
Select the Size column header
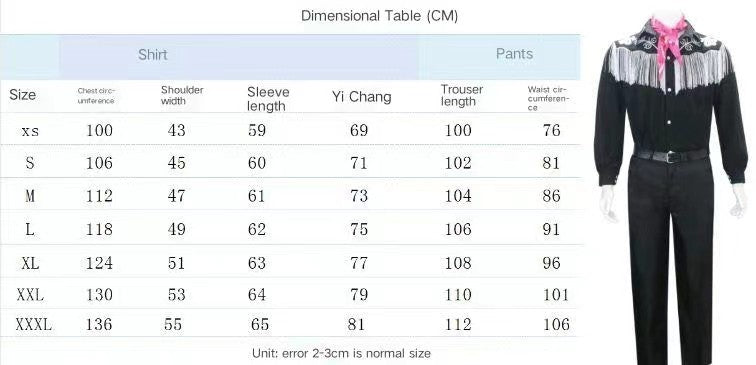pos(22,95)
